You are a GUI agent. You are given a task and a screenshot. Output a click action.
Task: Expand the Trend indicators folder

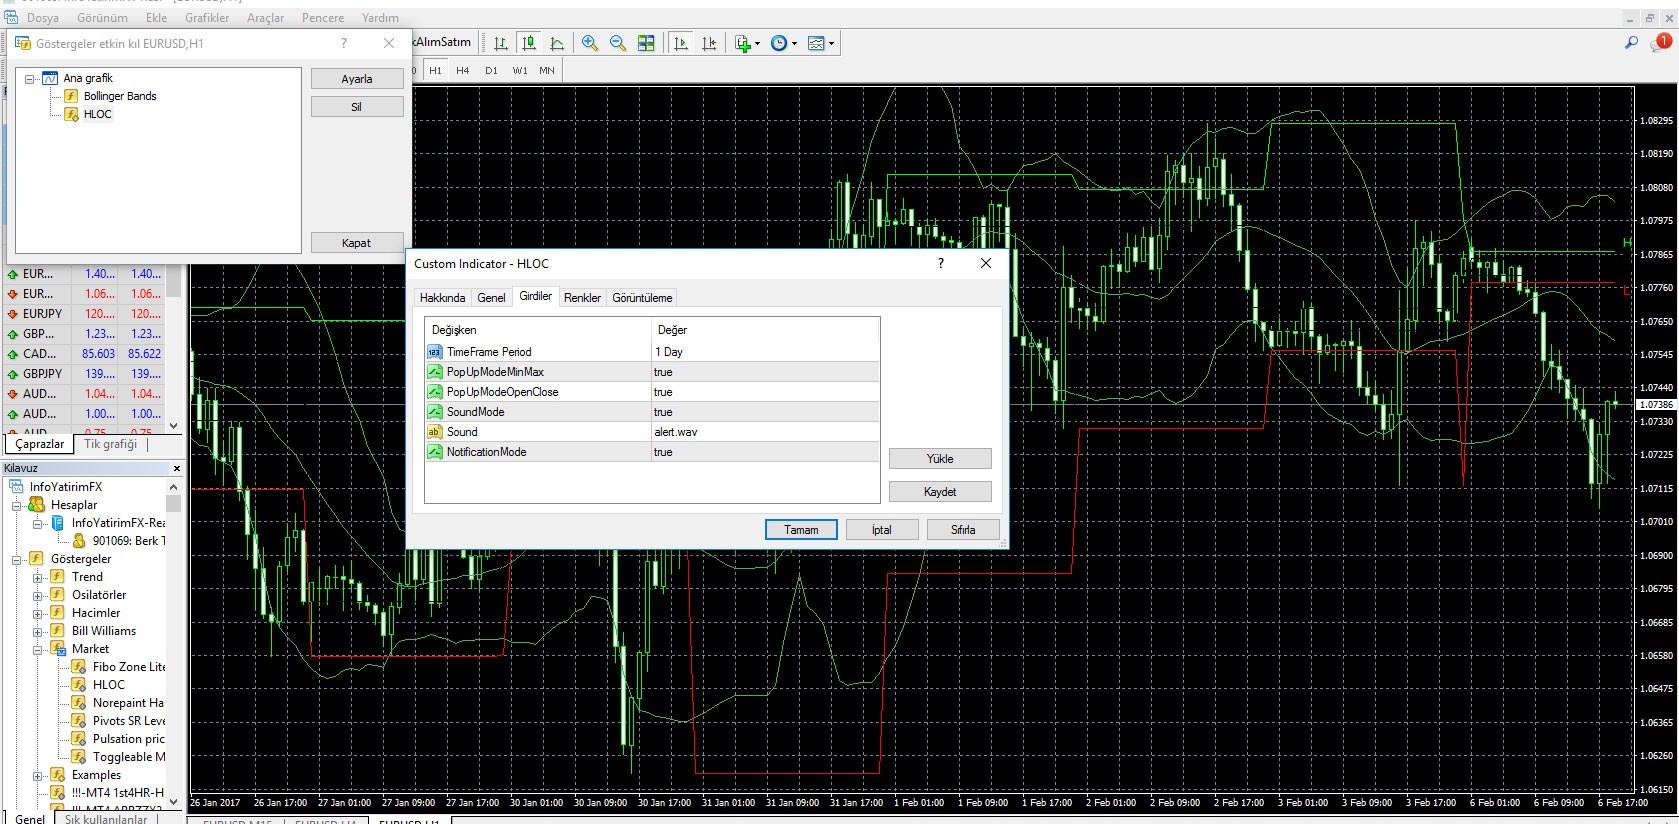37,577
